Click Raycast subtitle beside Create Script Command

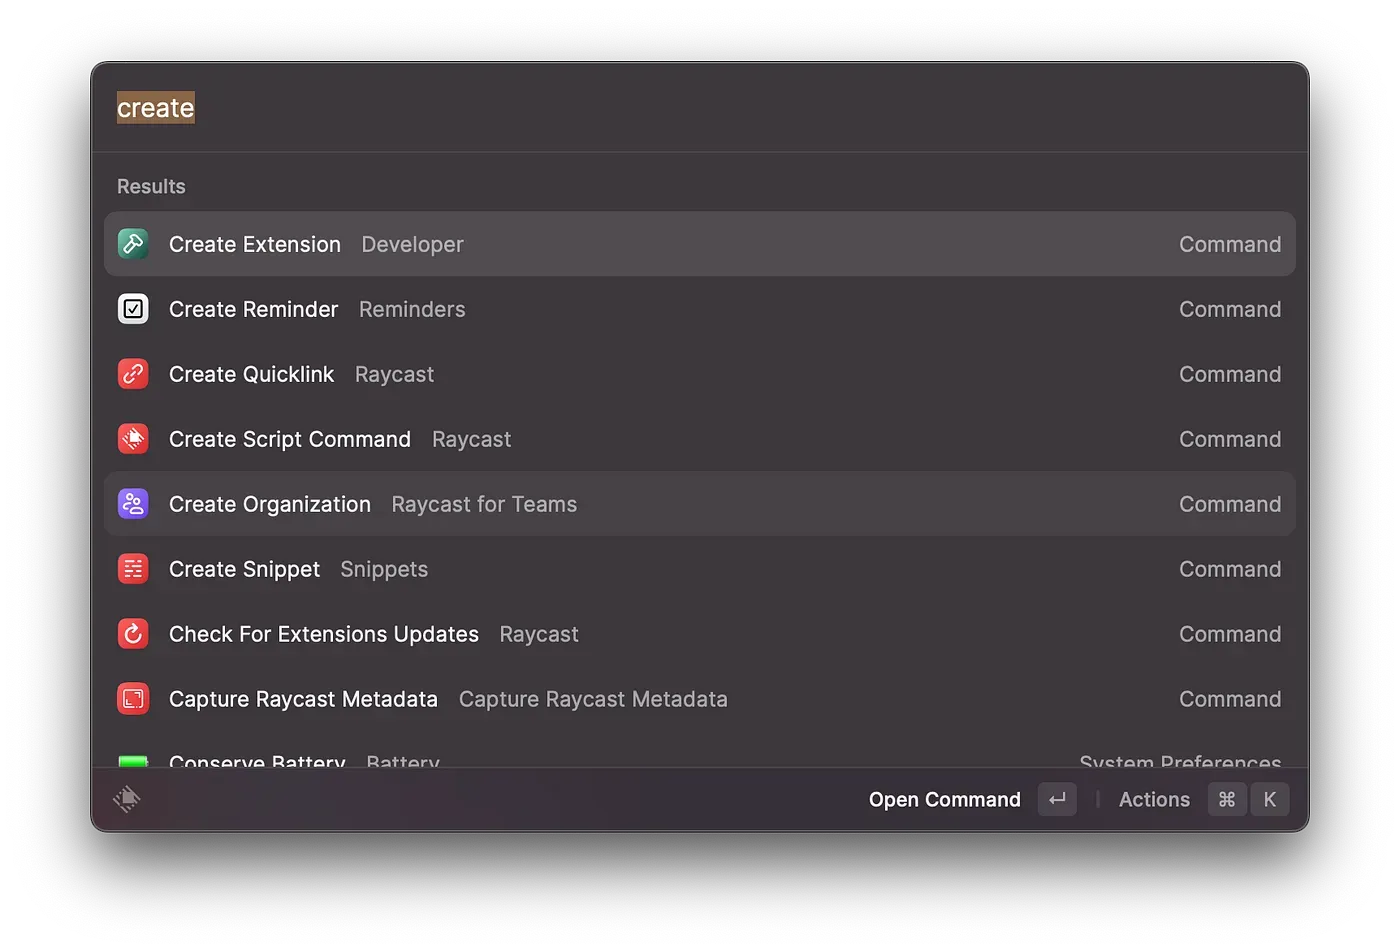pos(471,439)
